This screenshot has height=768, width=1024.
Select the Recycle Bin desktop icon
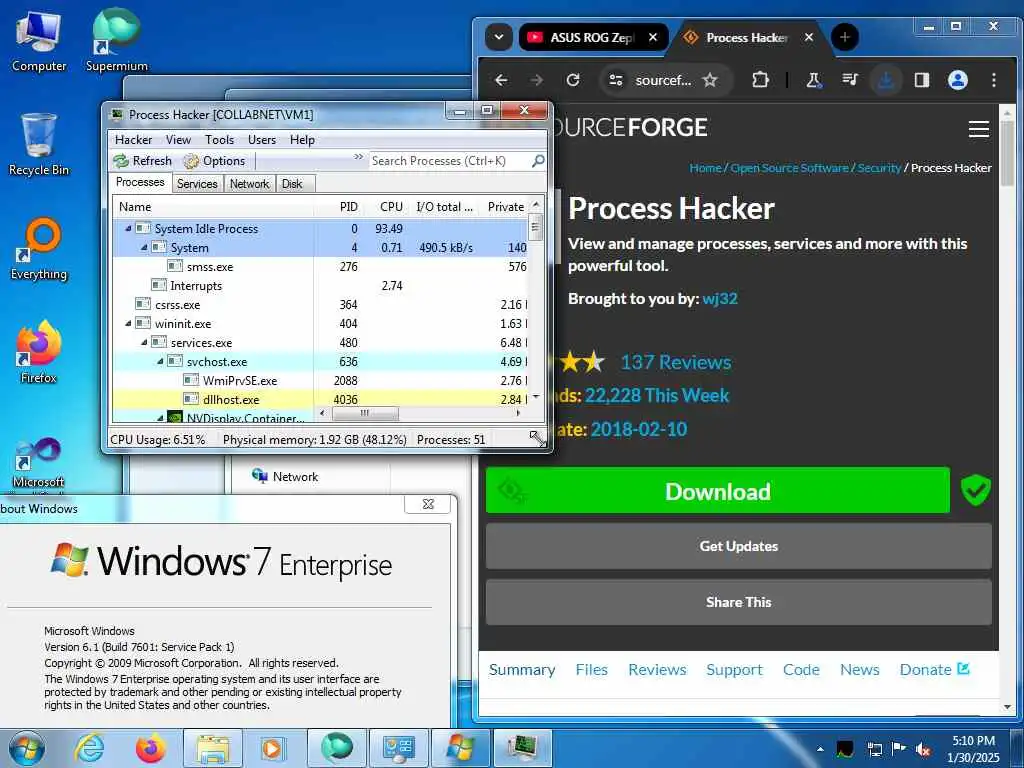(39, 144)
